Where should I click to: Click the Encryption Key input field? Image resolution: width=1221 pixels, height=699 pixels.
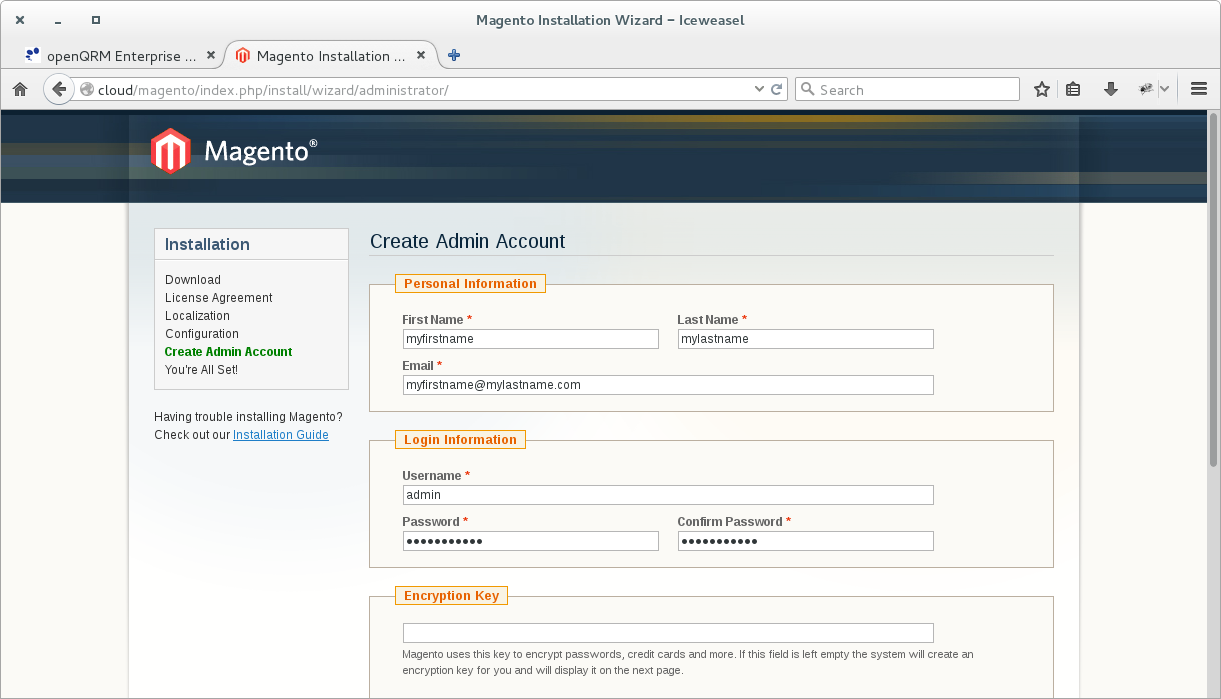coord(668,633)
